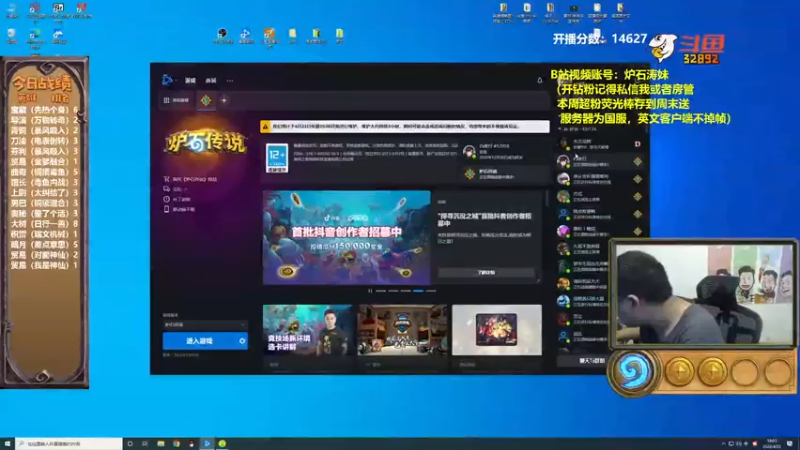Click the first gold coin on overlay

[679, 371]
